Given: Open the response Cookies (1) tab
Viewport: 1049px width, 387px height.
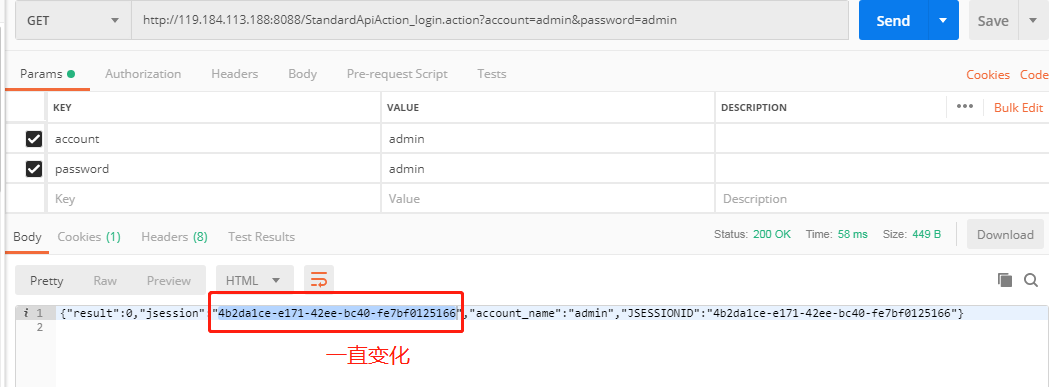Looking at the screenshot, I should [89, 237].
